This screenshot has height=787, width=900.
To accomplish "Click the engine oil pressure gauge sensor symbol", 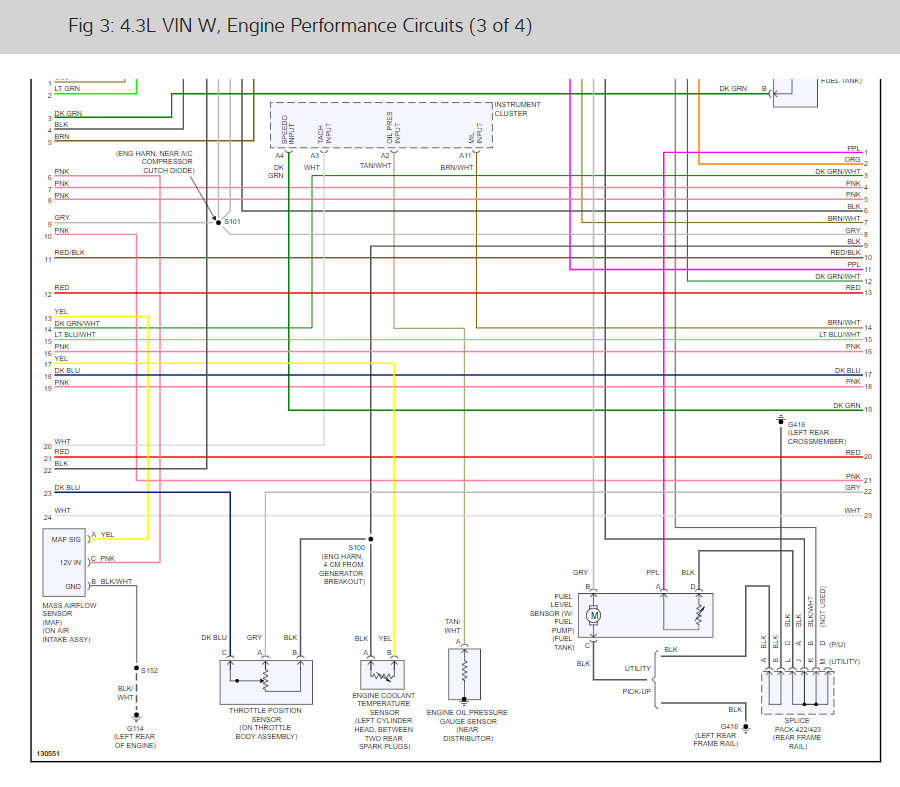I will click(x=464, y=674).
